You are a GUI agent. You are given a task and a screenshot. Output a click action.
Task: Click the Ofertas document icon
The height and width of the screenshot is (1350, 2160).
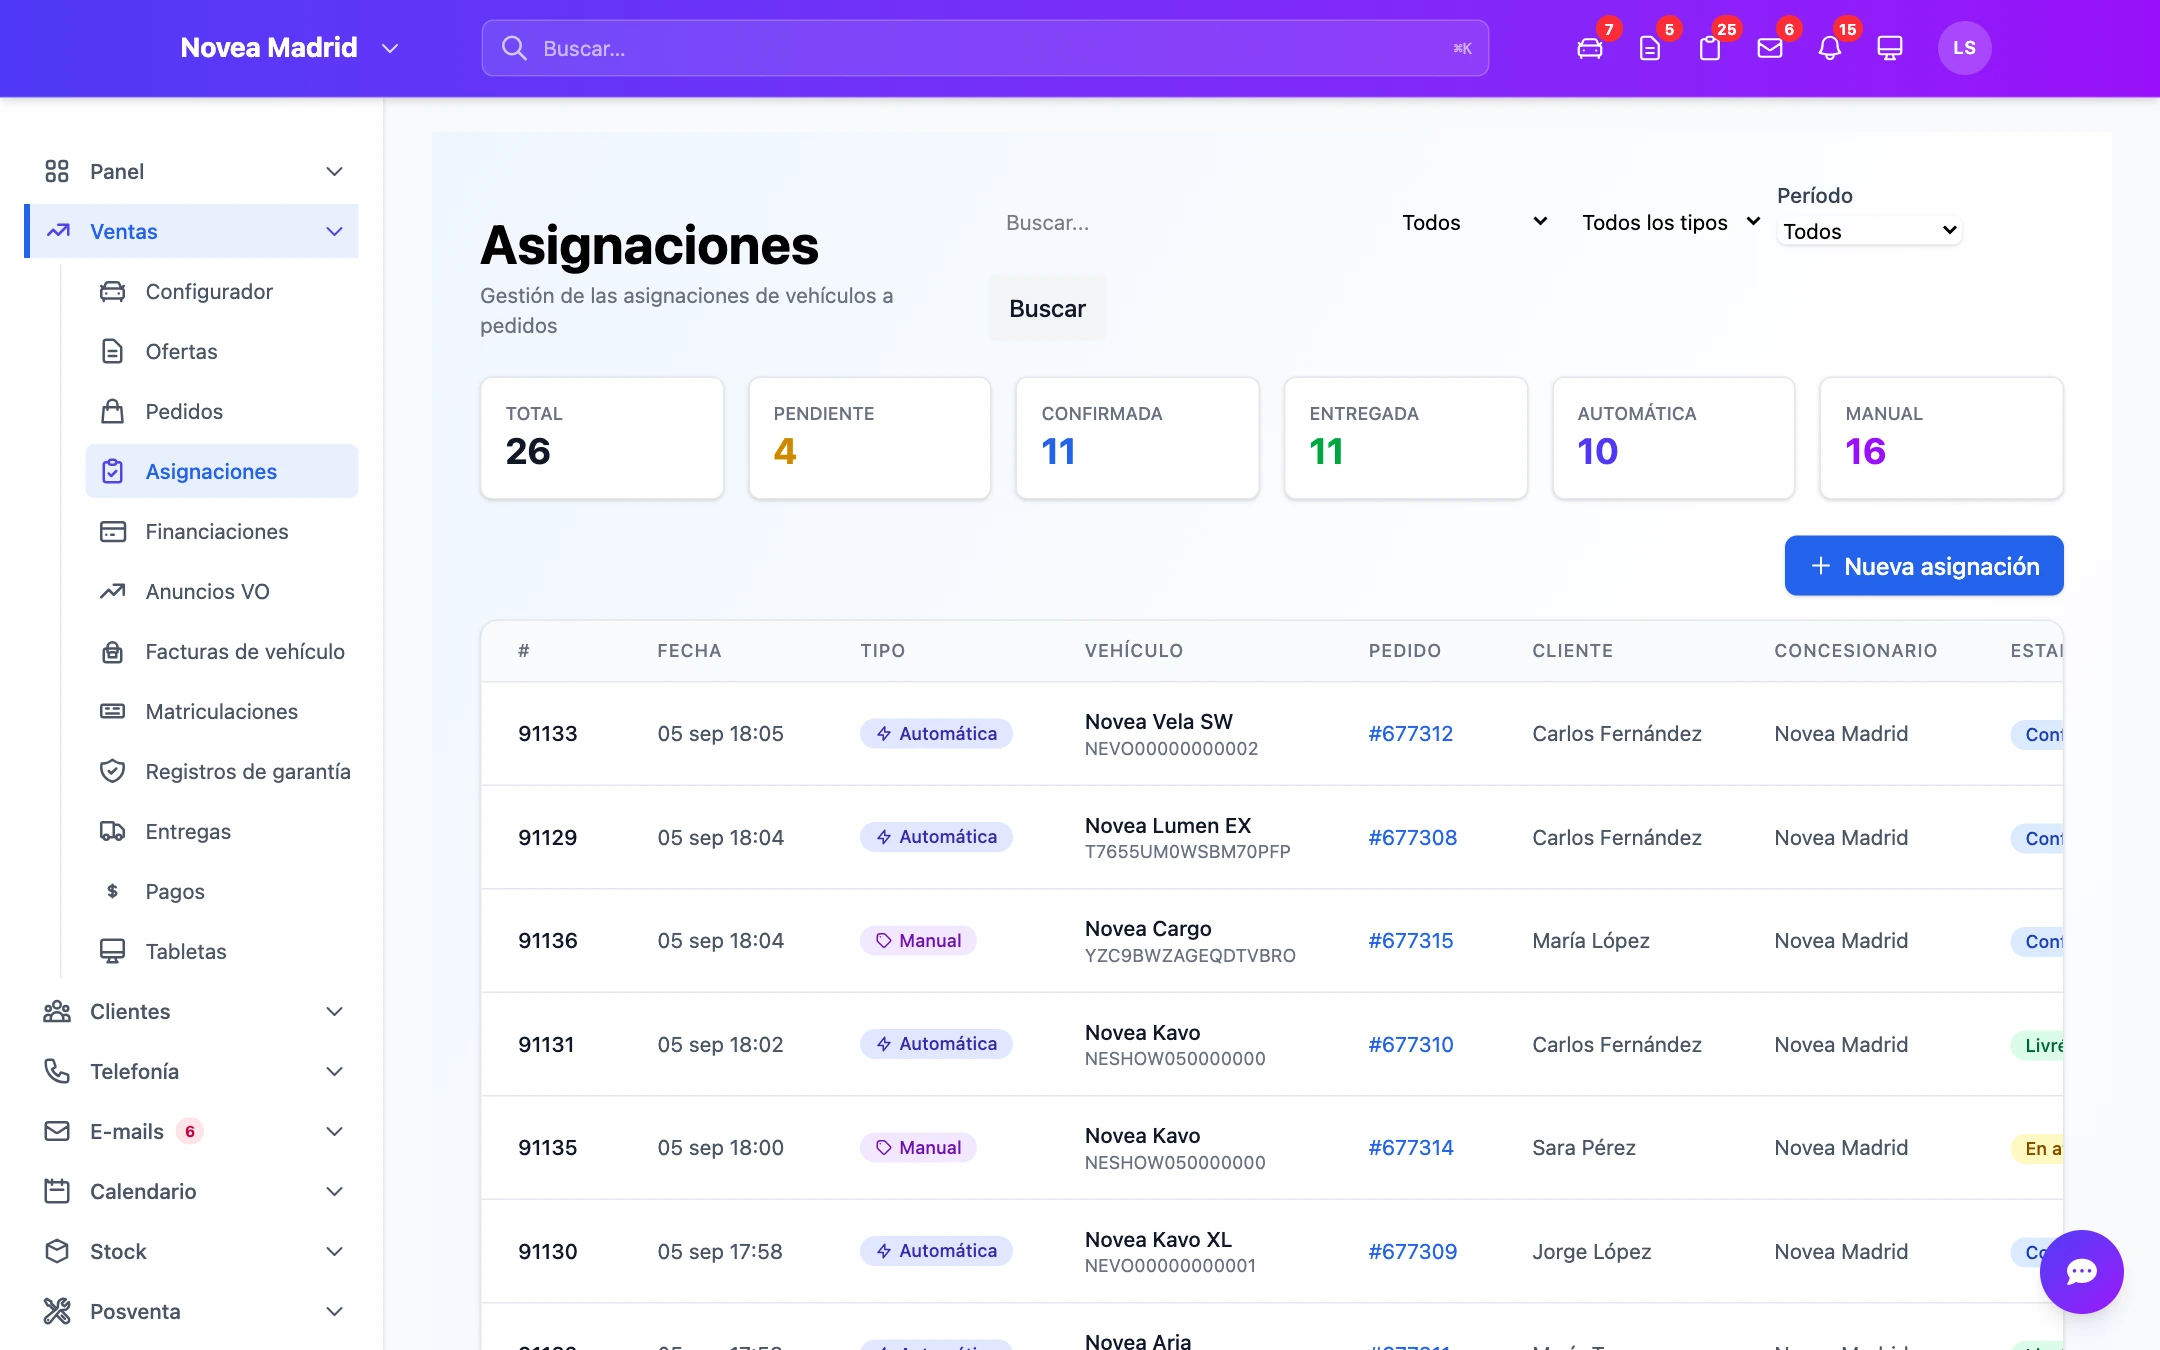point(113,351)
